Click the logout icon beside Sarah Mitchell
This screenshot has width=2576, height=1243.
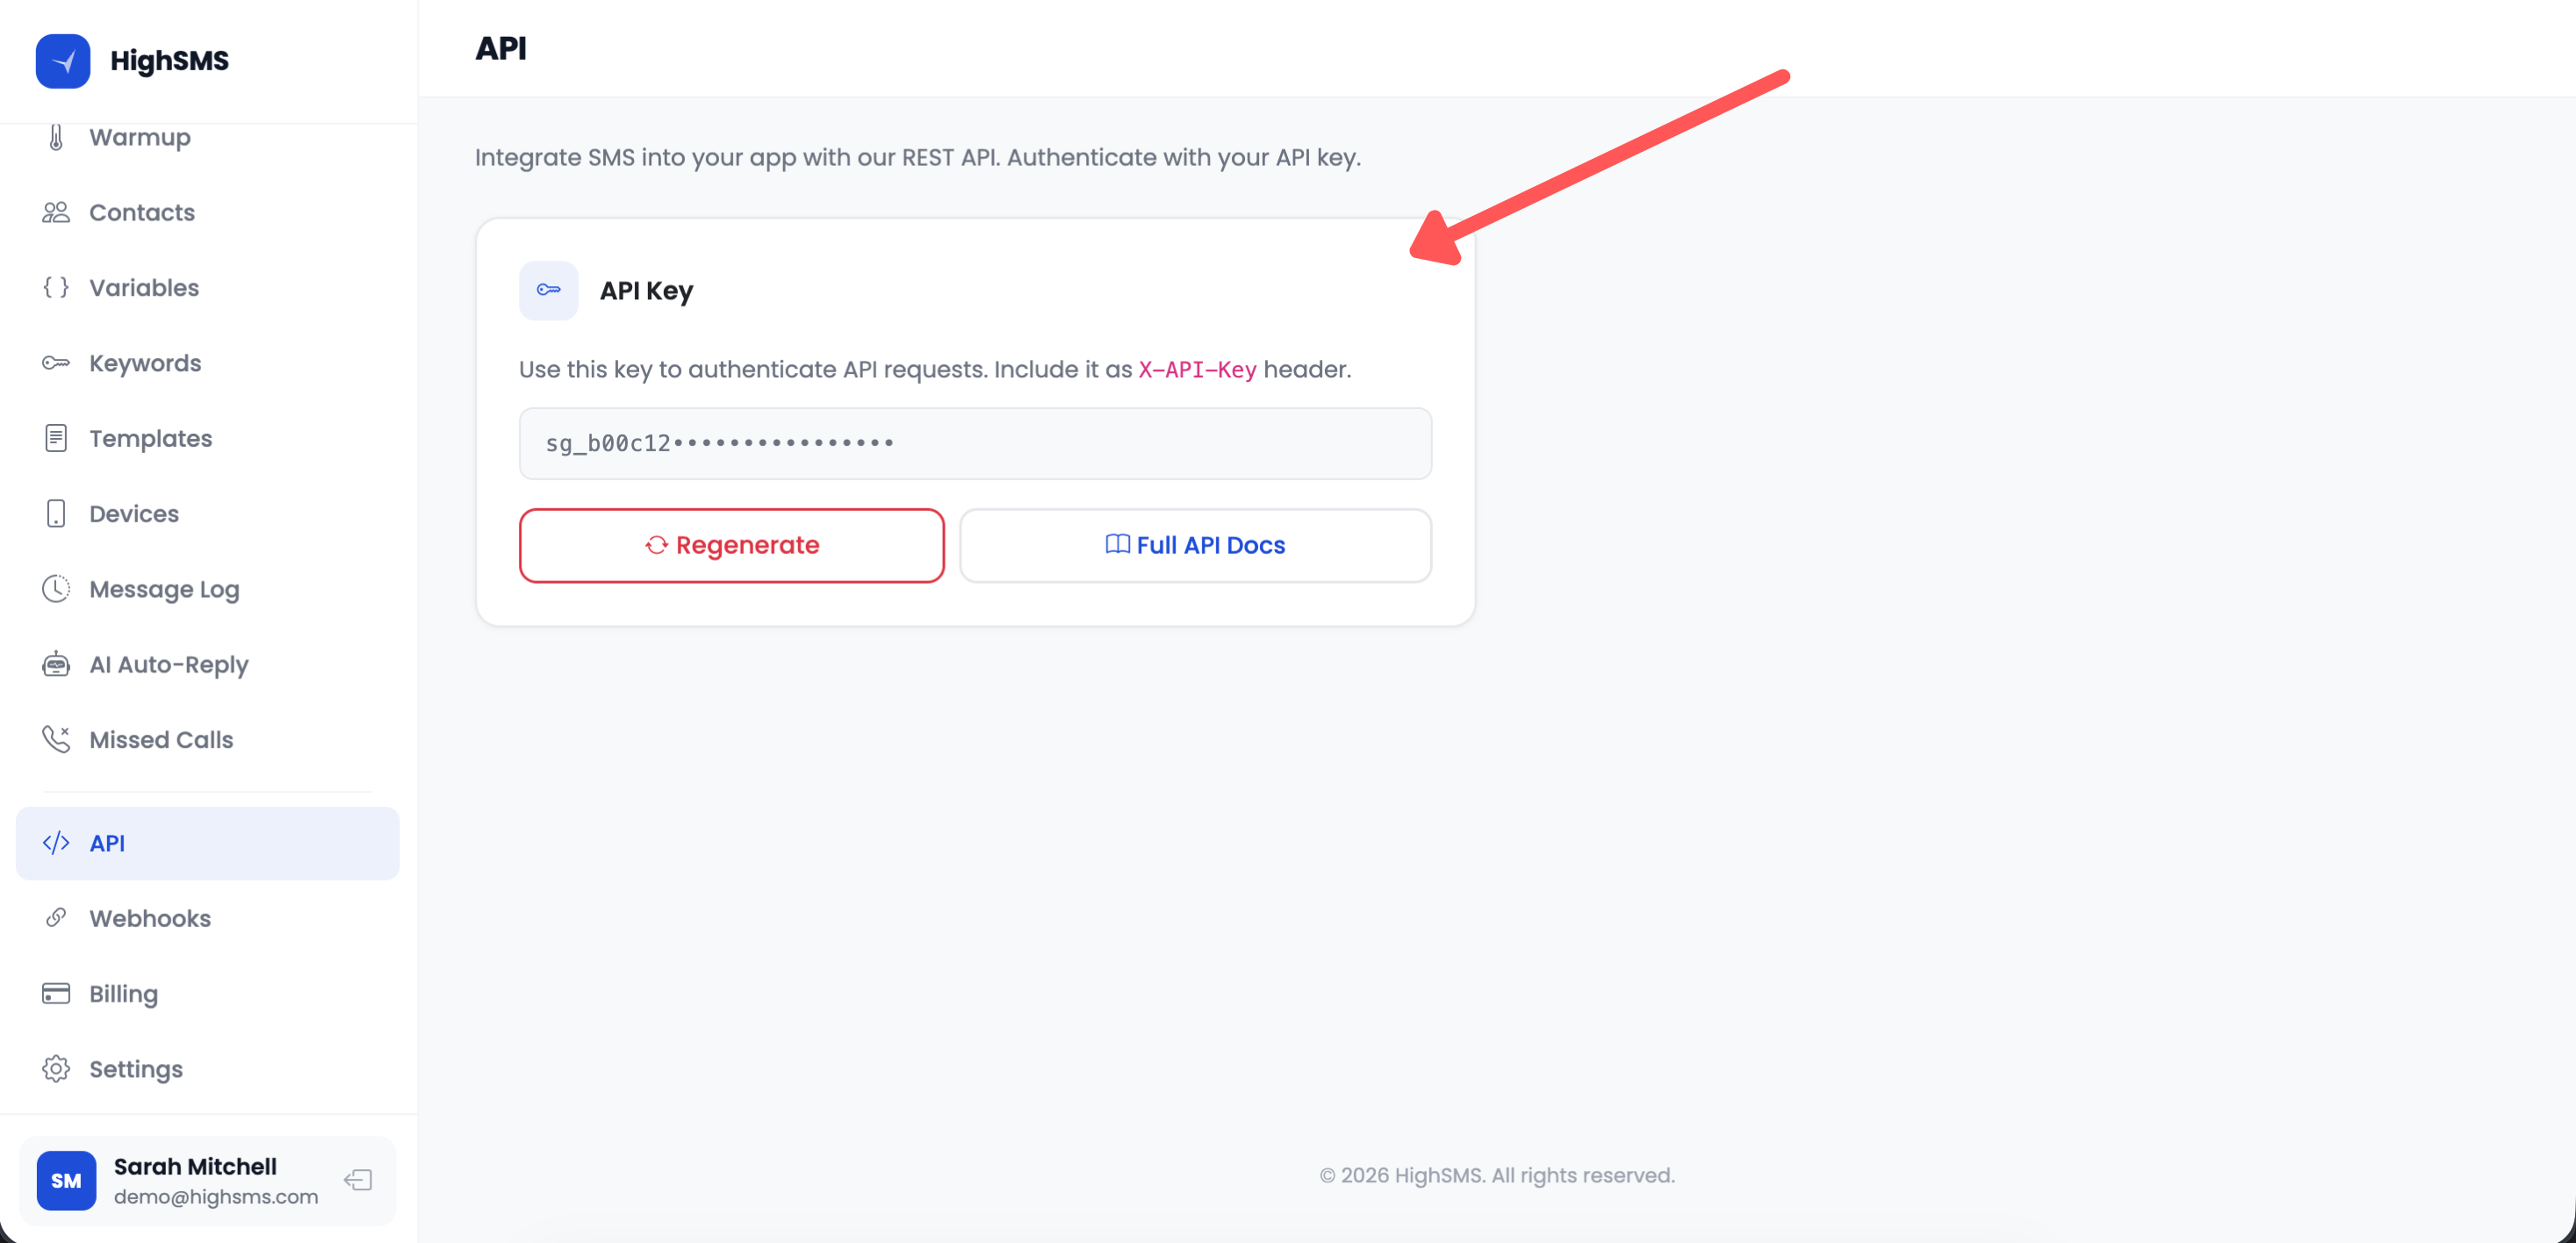point(357,1180)
